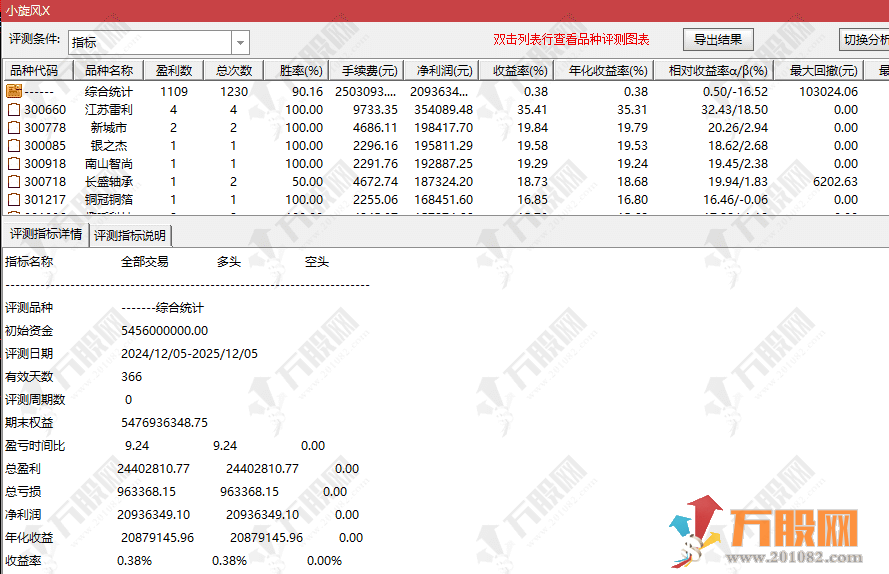The width and height of the screenshot is (889, 574).
Task: Click return rate value 35.41
Action: 532,109
